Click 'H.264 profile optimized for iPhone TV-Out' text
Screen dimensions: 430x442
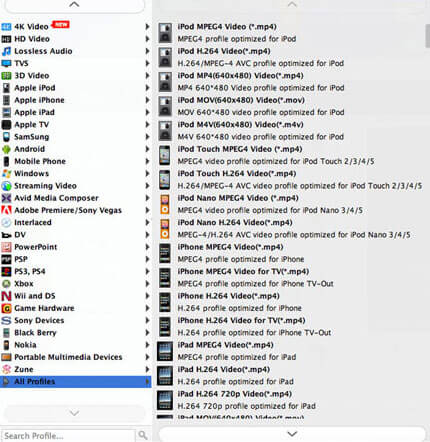point(254,333)
